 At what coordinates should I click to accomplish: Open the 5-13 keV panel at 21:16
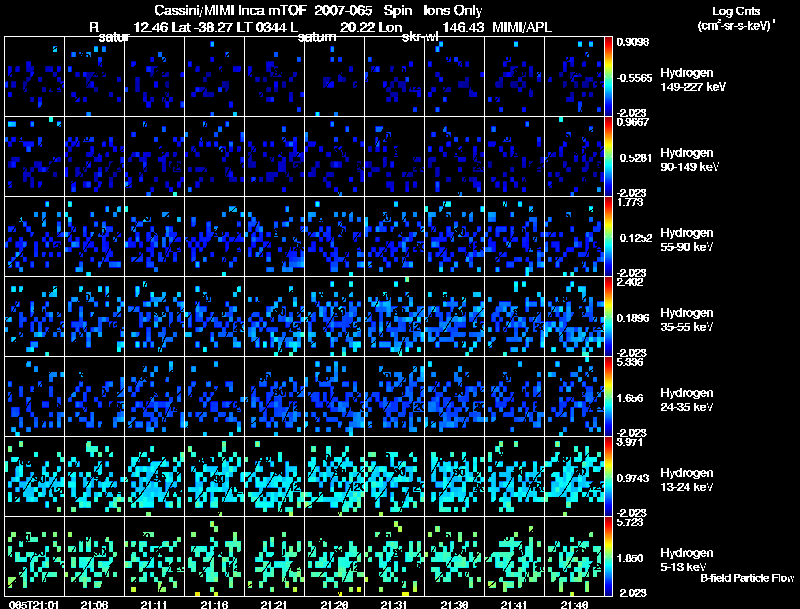point(214,557)
